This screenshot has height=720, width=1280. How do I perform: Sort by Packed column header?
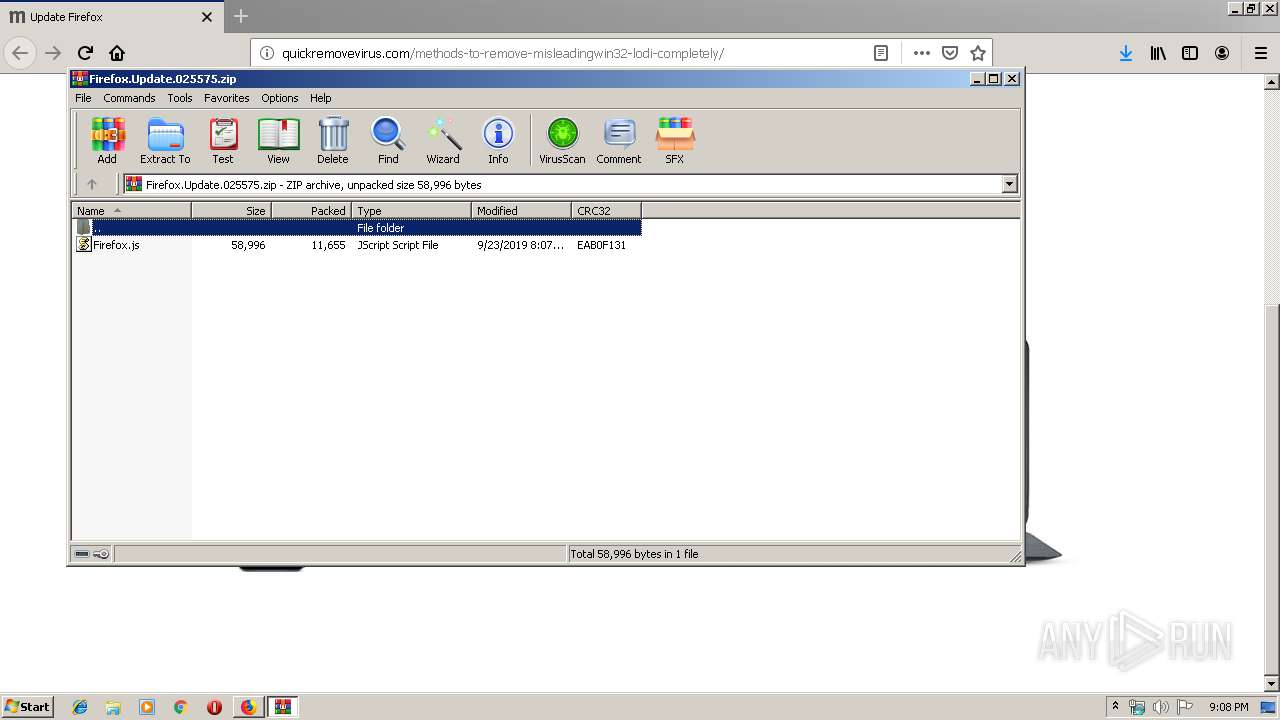311,210
